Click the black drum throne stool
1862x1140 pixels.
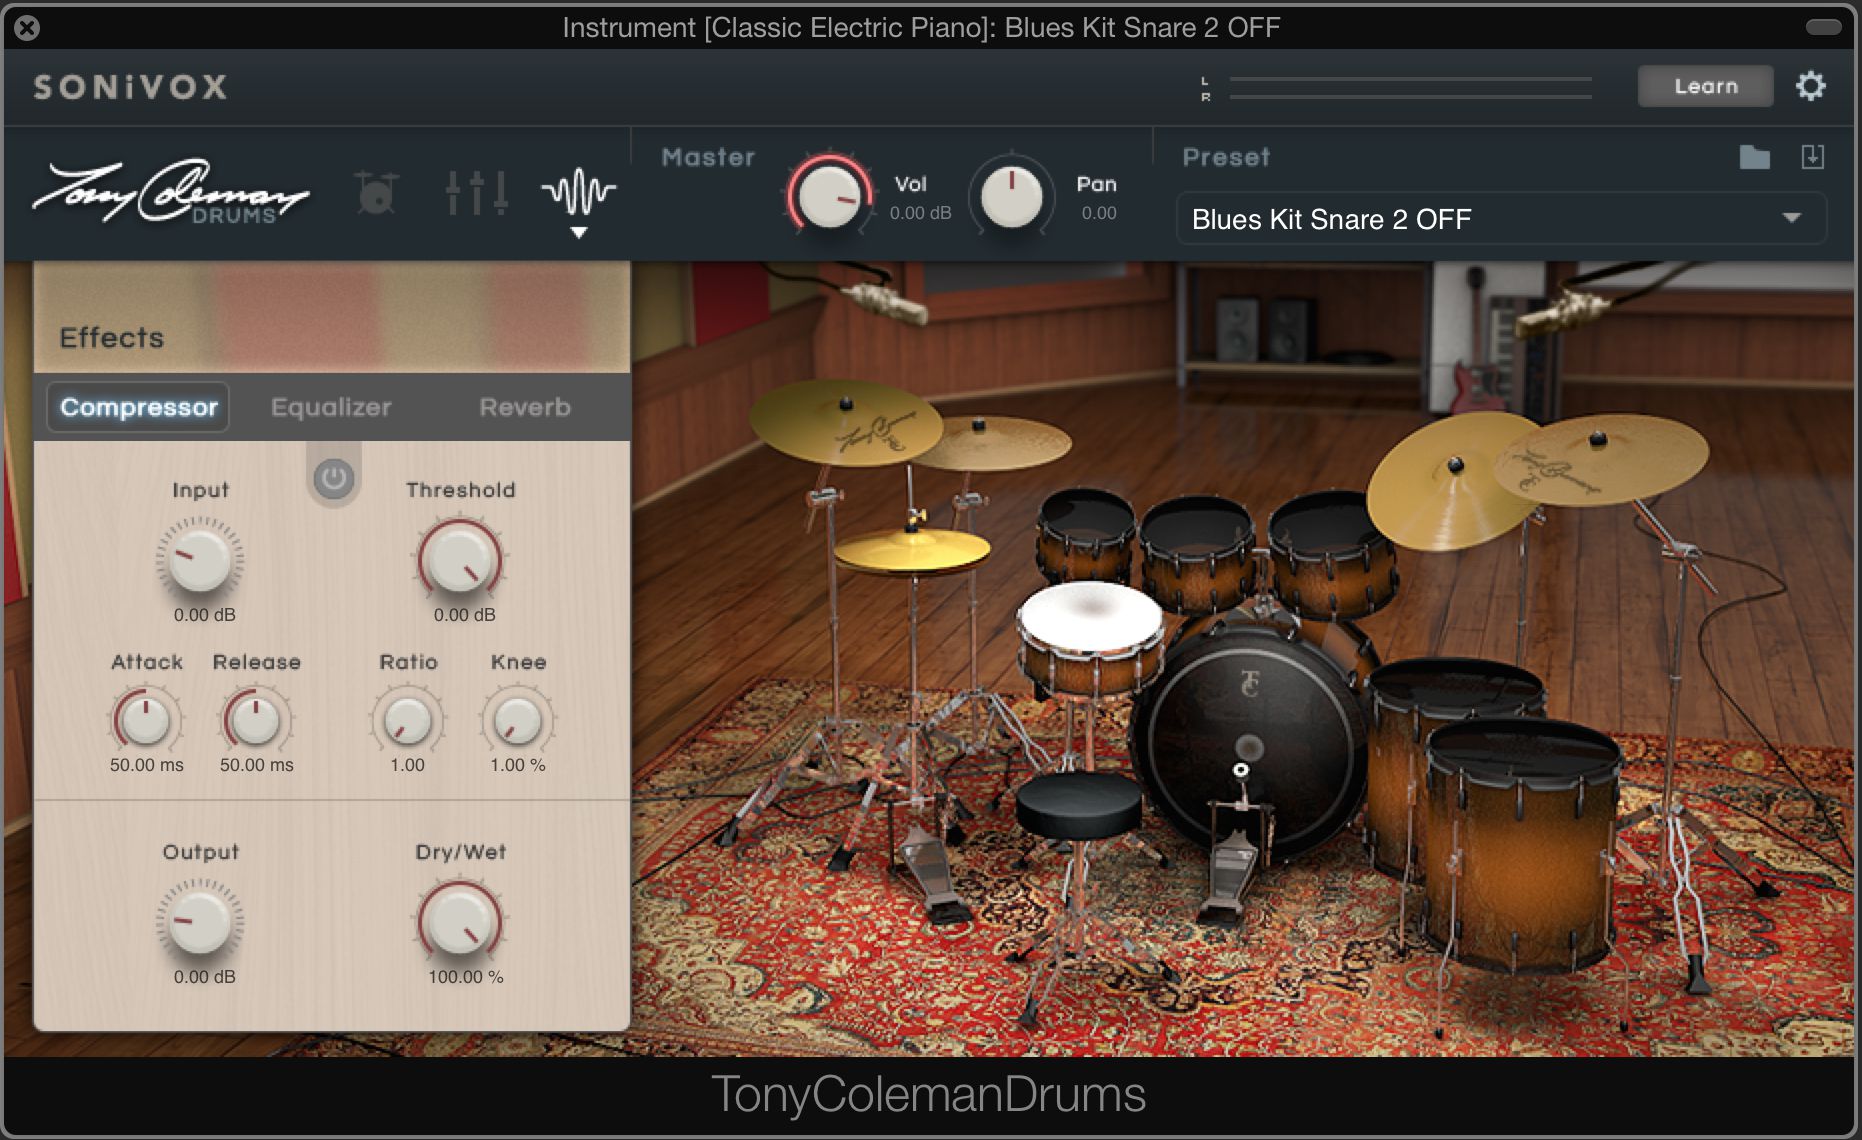pyautogui.click(x=1078, y=805)
